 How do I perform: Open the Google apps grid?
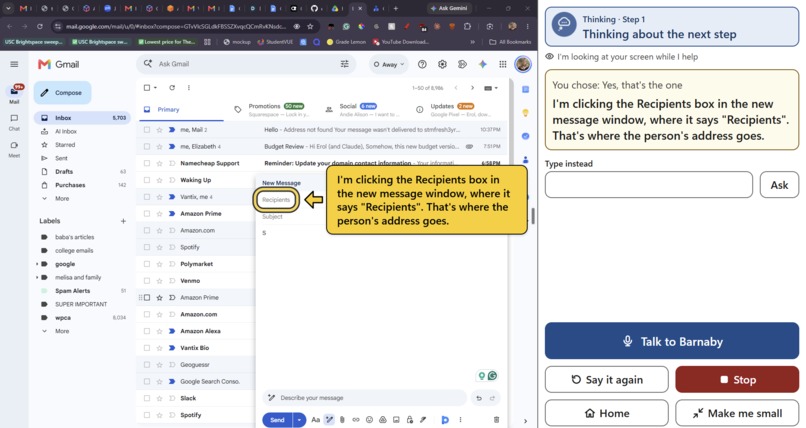click(503, 64)
